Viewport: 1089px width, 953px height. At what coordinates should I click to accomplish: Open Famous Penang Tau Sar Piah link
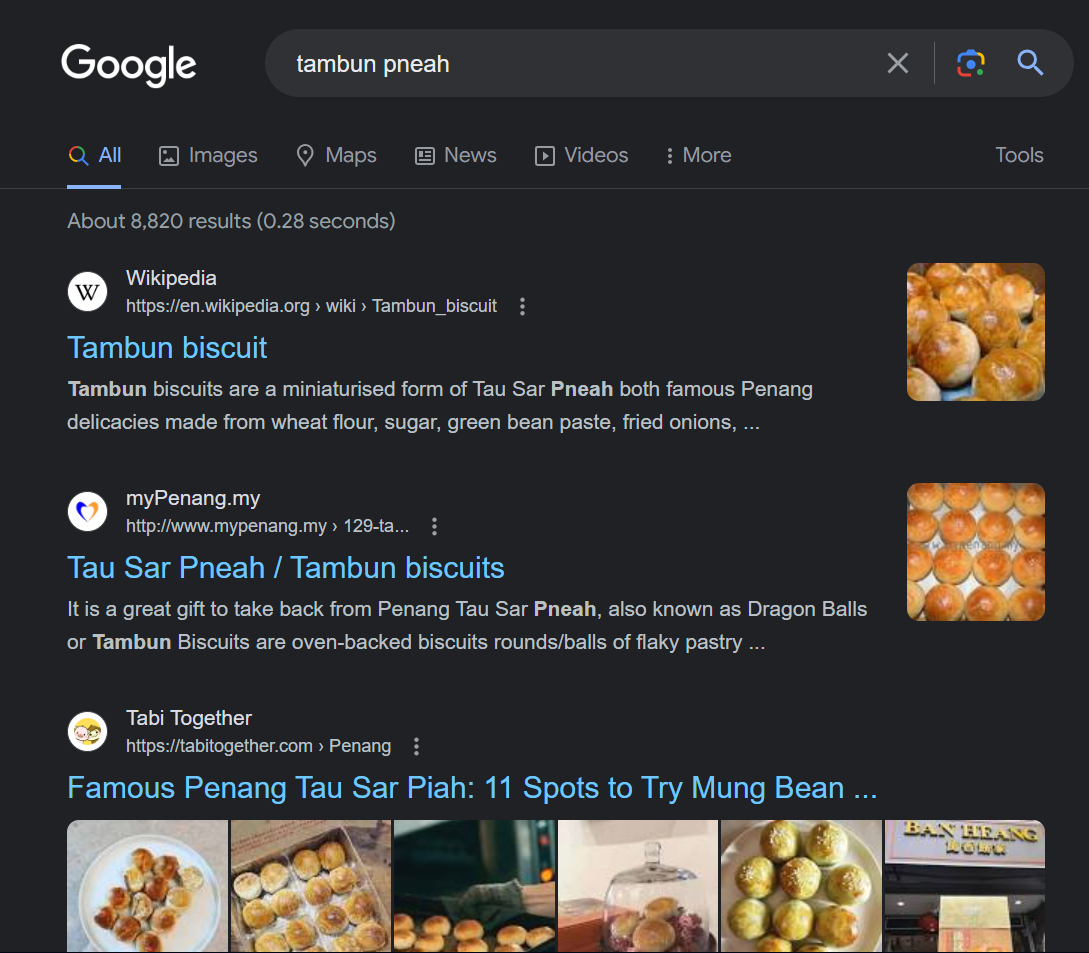[x=472, y=788]
